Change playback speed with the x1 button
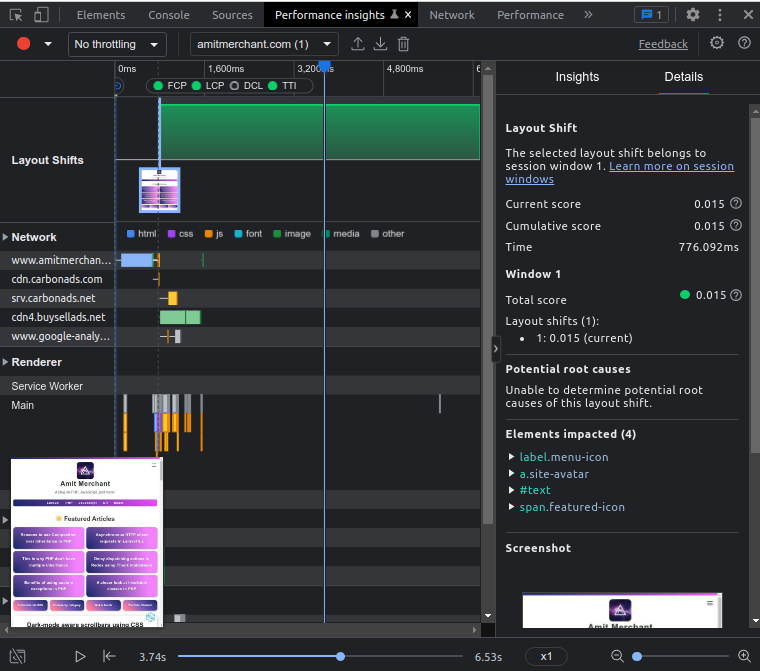The height and width of the screenshot is (671, 760). (546, 656)
